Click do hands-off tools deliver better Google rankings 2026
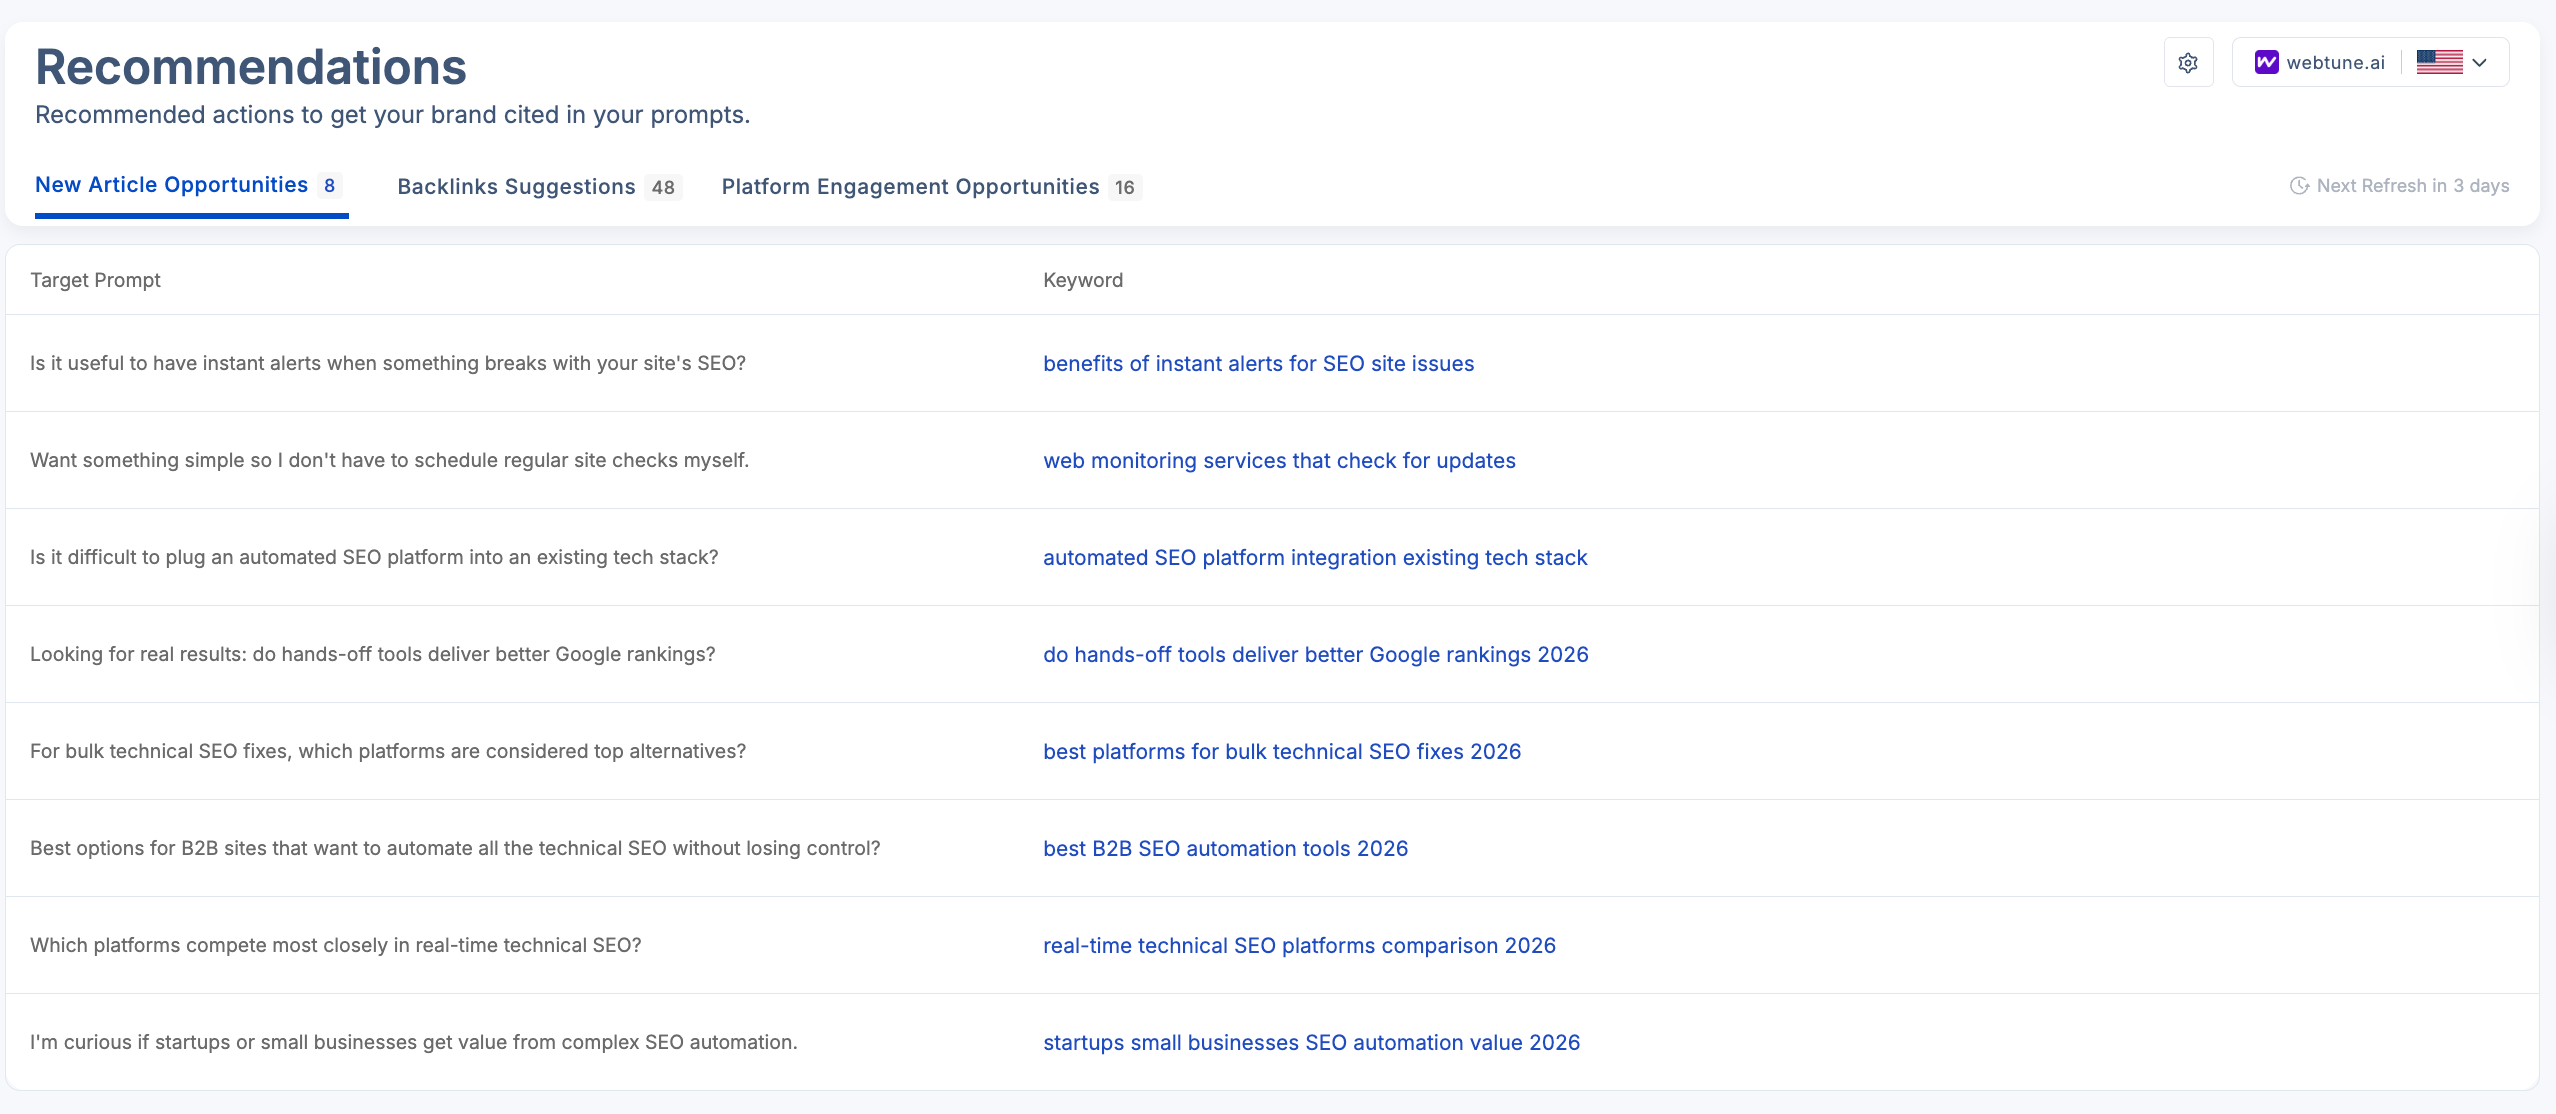2556x1114 pixels. [1315, 654]
